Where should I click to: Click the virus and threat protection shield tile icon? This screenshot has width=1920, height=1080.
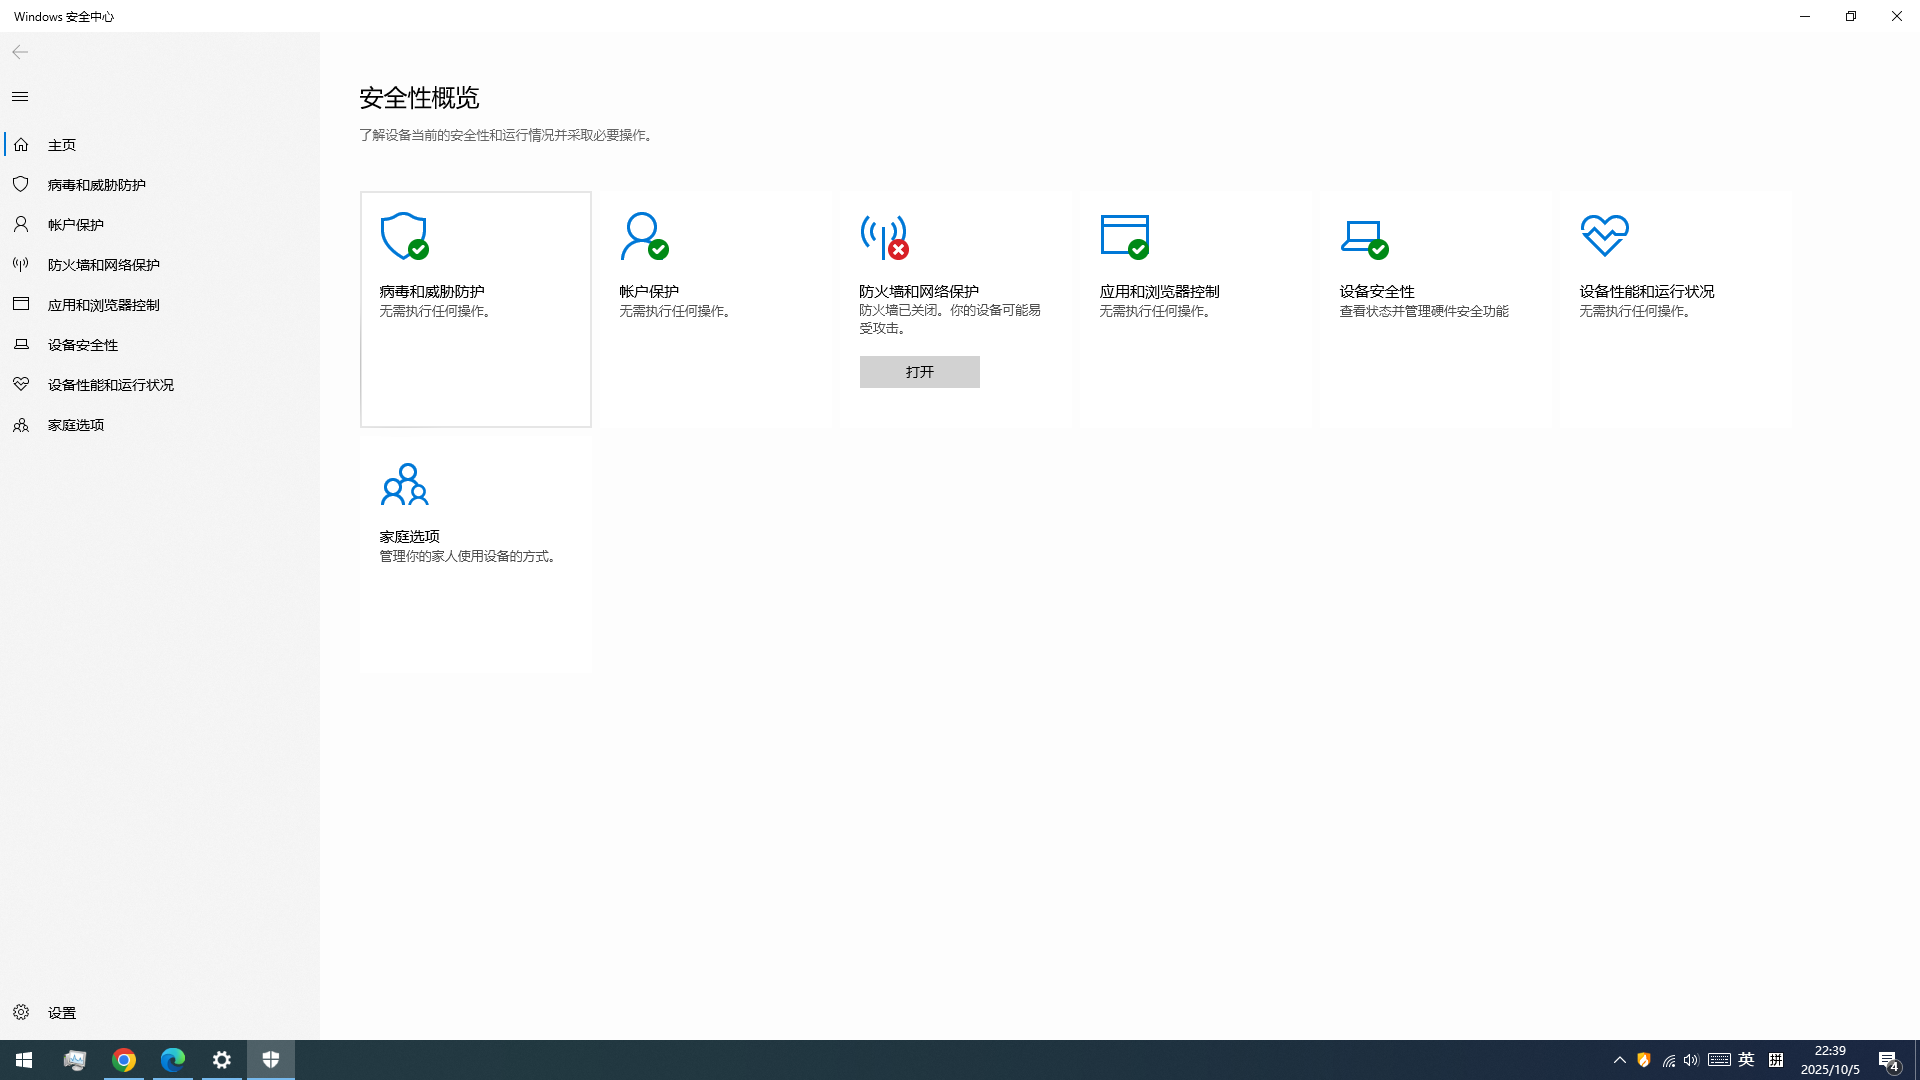[x=404, y=237]
